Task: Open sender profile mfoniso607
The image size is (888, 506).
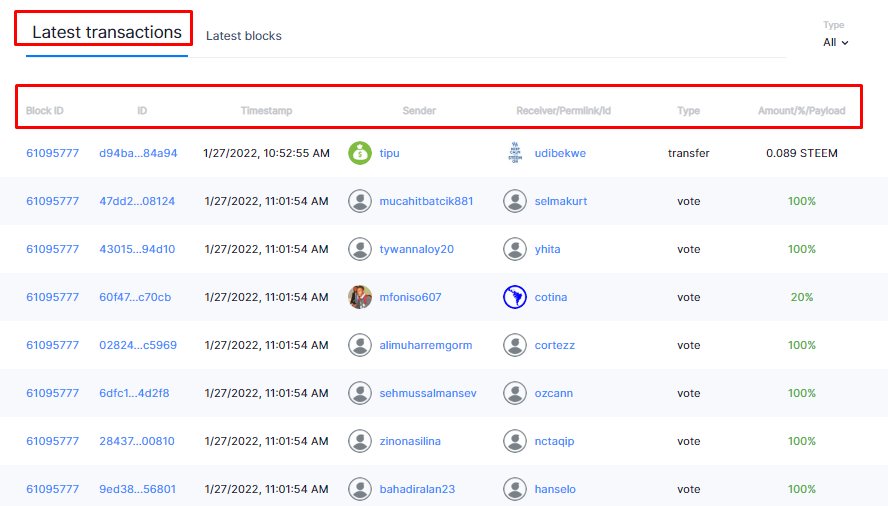Action: (410, 297)
